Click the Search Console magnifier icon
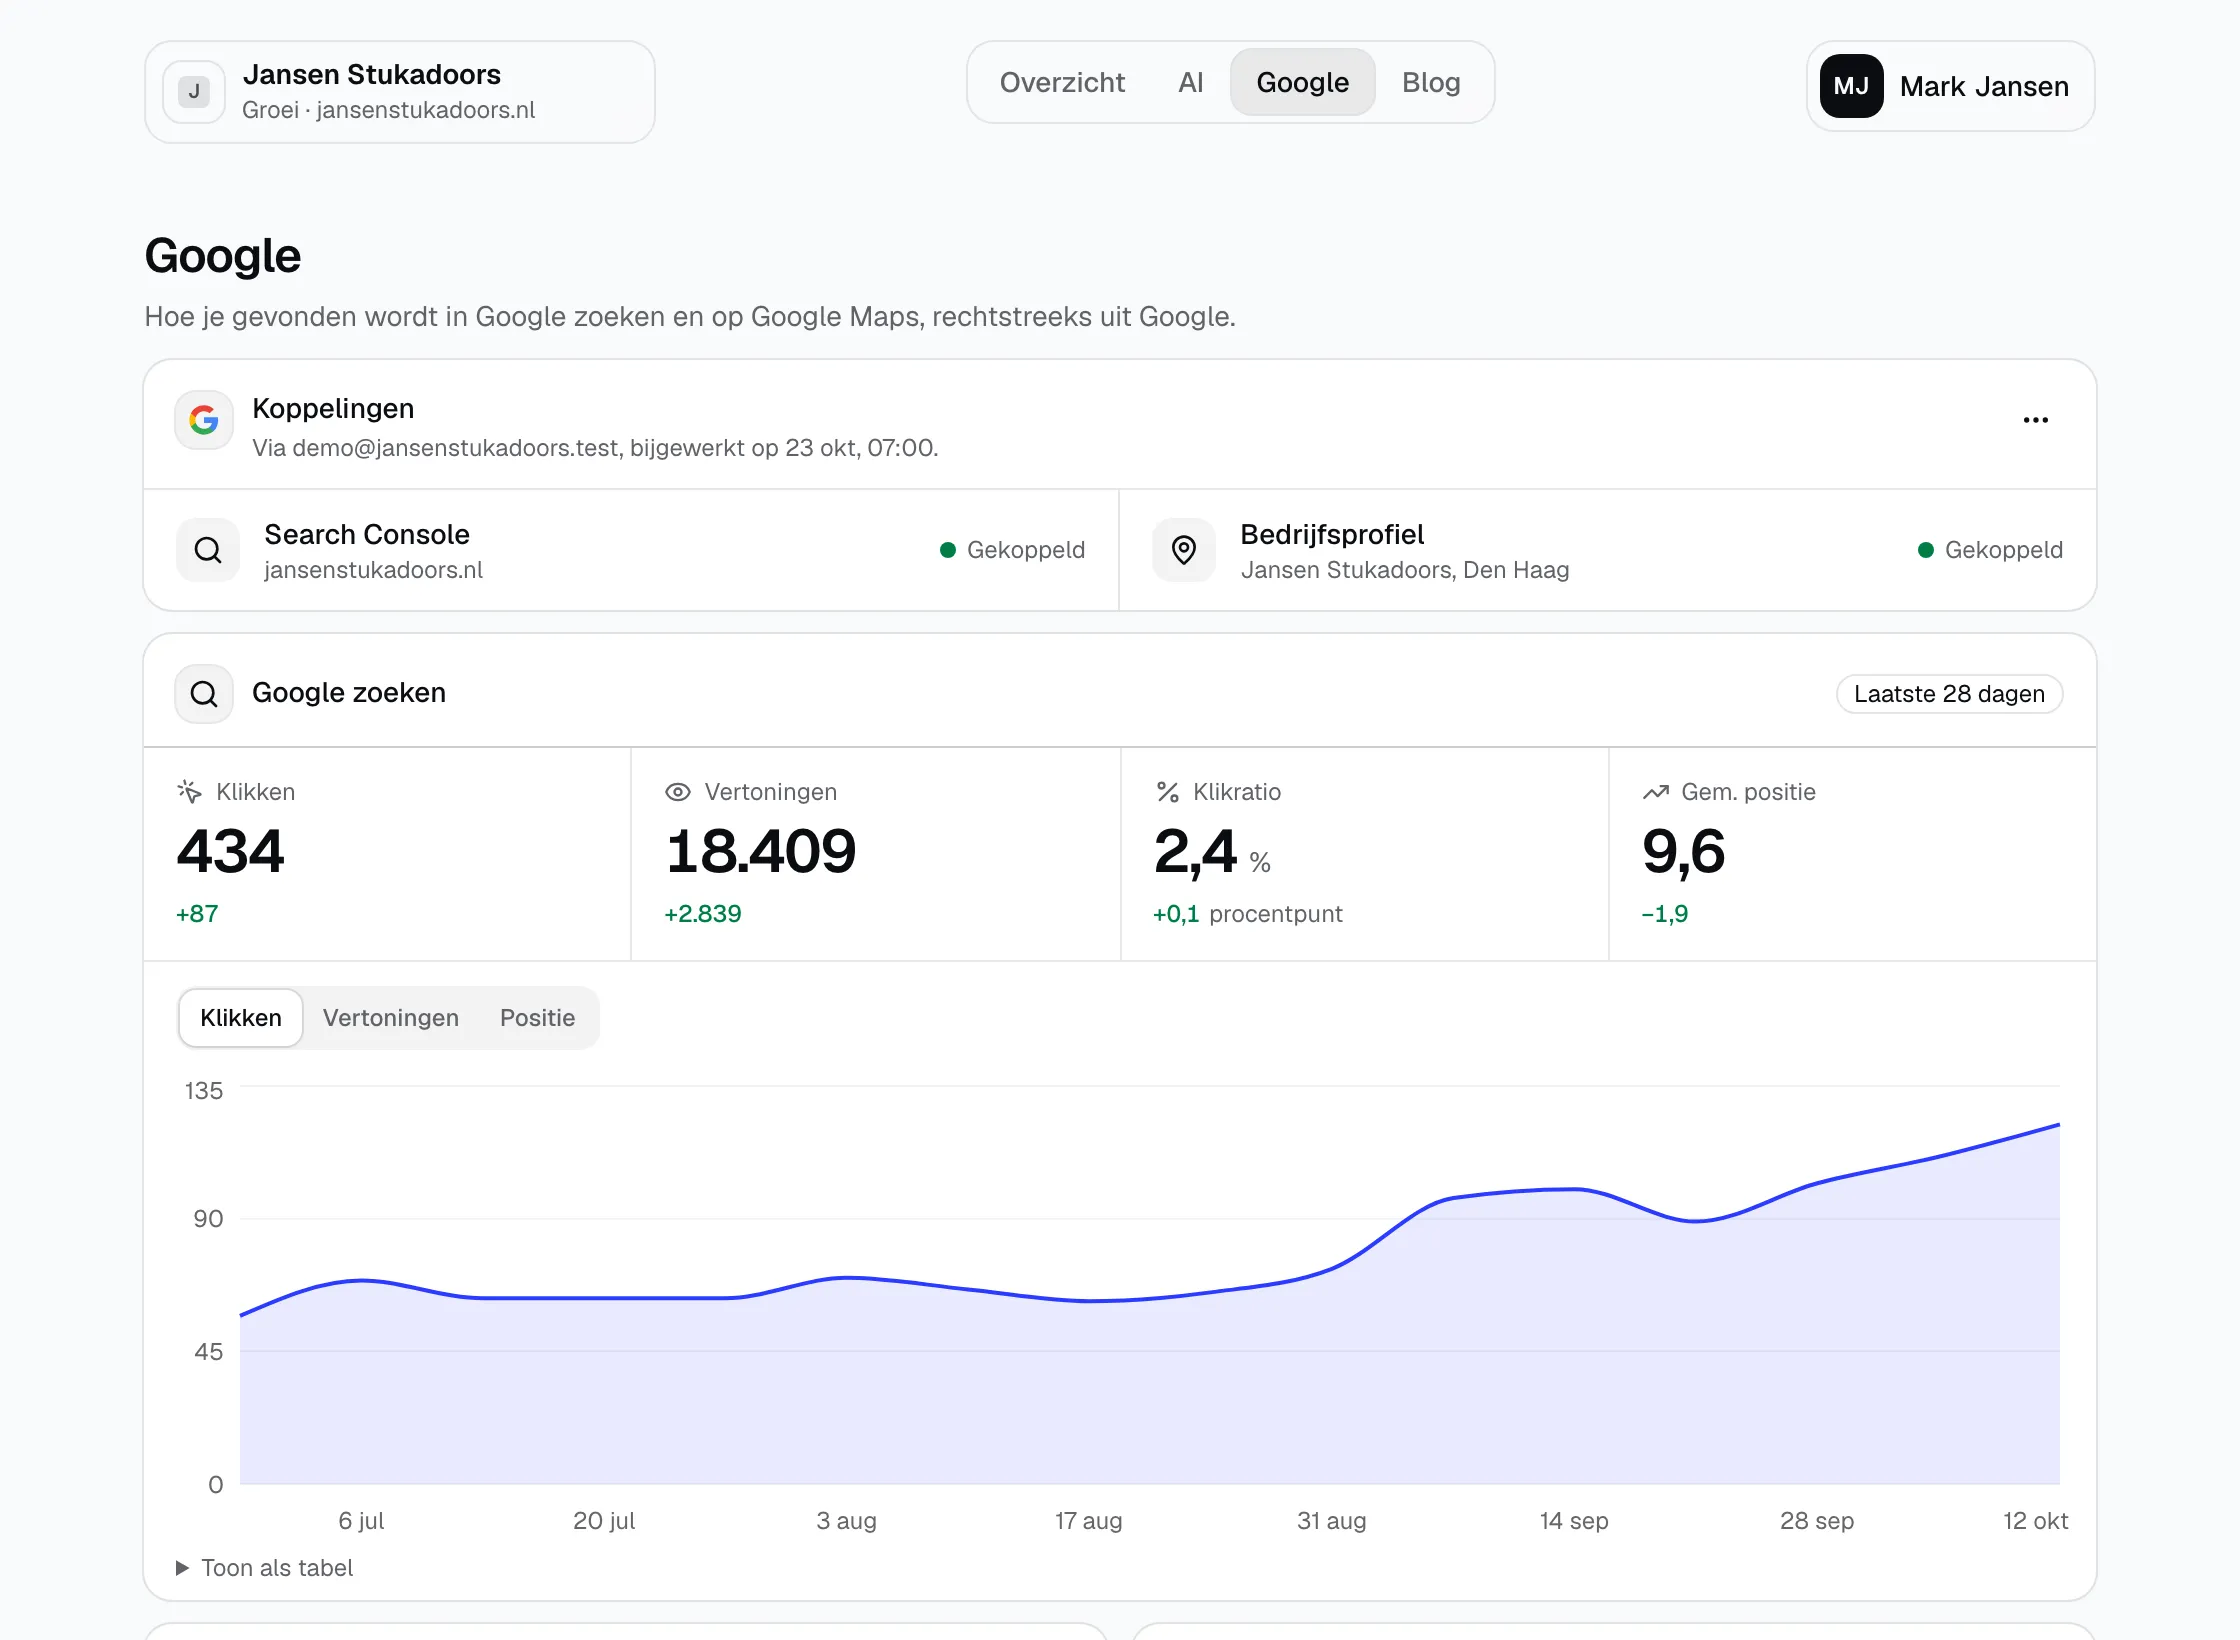 pos(208,550)
